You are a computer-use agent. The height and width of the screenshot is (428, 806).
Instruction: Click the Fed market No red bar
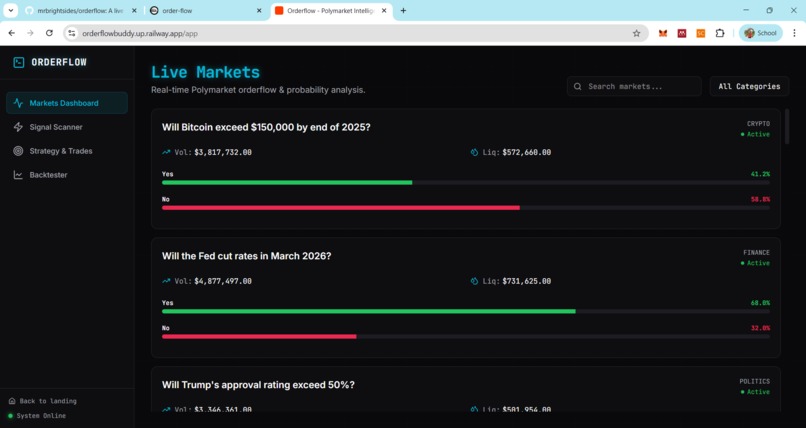click(259, 337)
